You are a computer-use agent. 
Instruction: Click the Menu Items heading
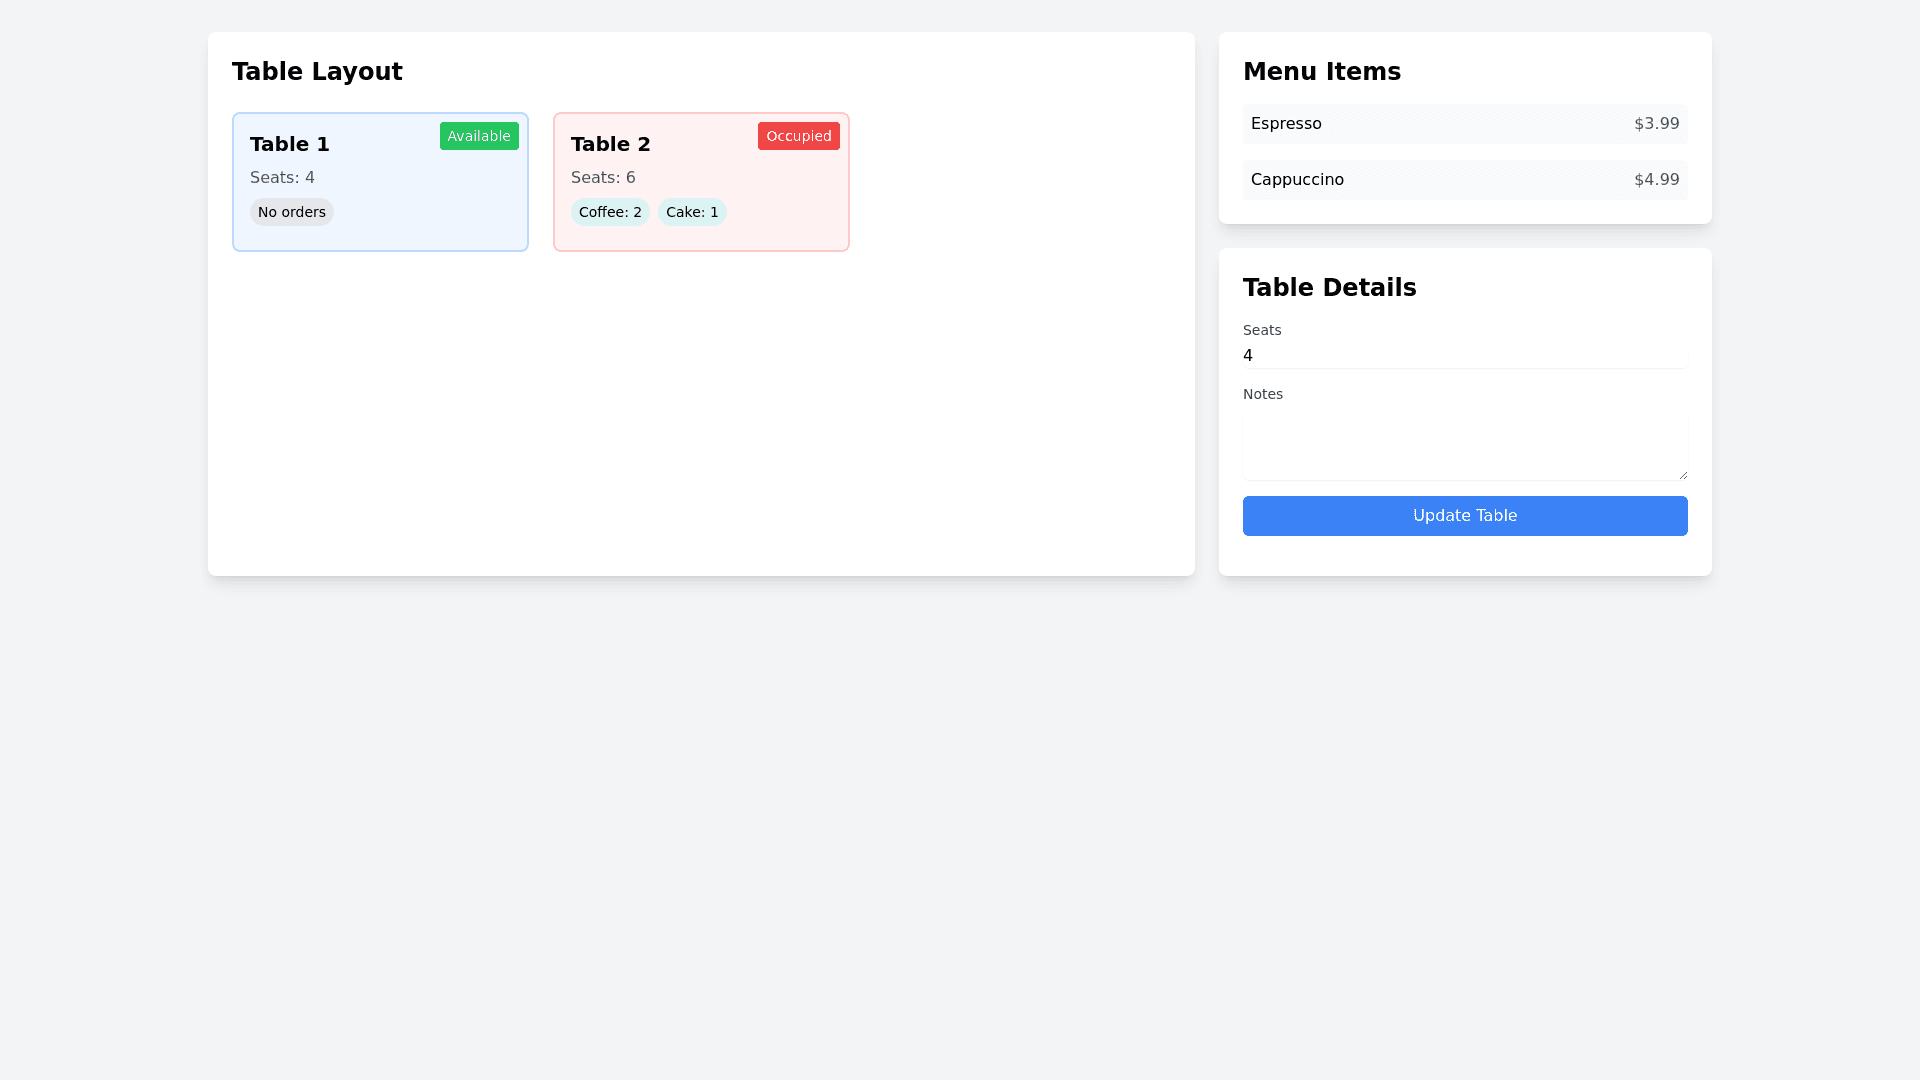1321,72
